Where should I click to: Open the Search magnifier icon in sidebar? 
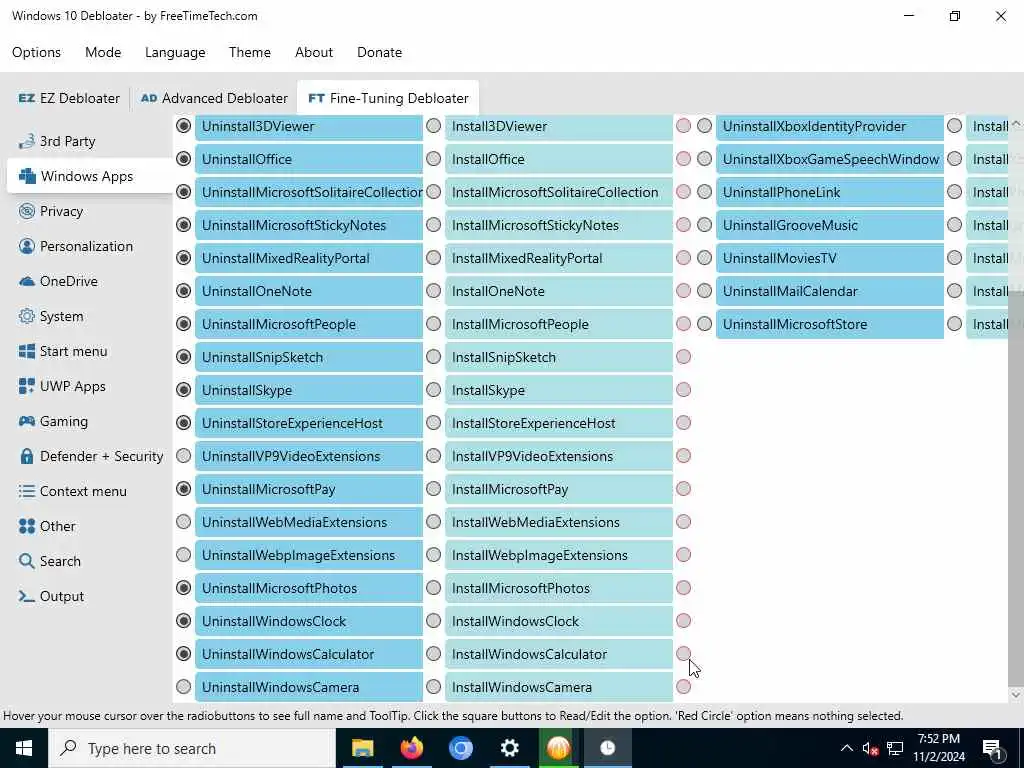coord(27,561)
